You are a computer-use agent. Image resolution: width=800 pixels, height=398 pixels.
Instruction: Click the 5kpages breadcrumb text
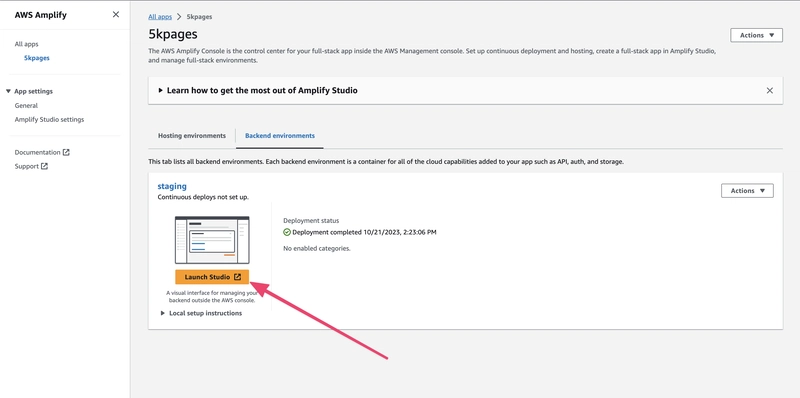click(199, 17)
